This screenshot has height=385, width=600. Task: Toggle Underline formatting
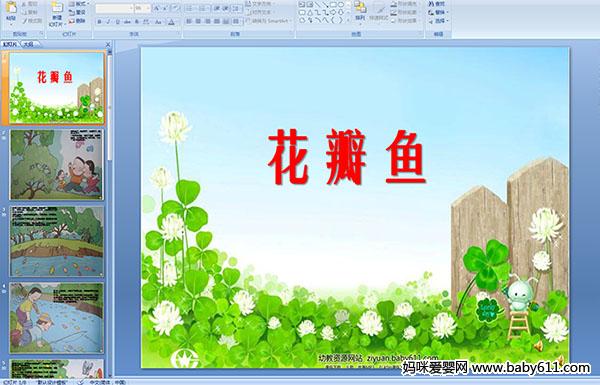click(x=117, y=22)
